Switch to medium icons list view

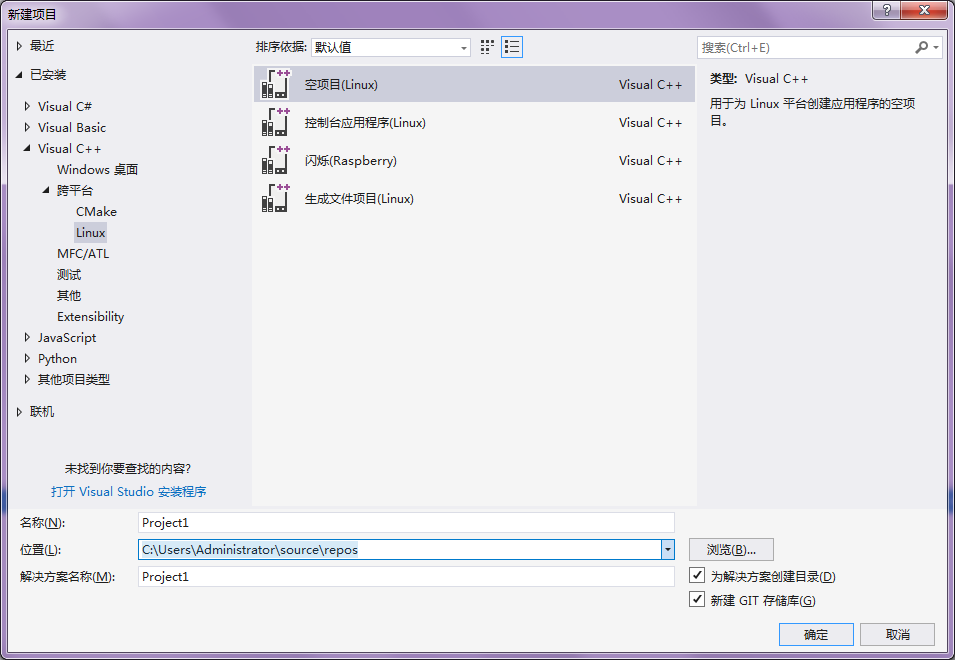click(x=512, y=47)
